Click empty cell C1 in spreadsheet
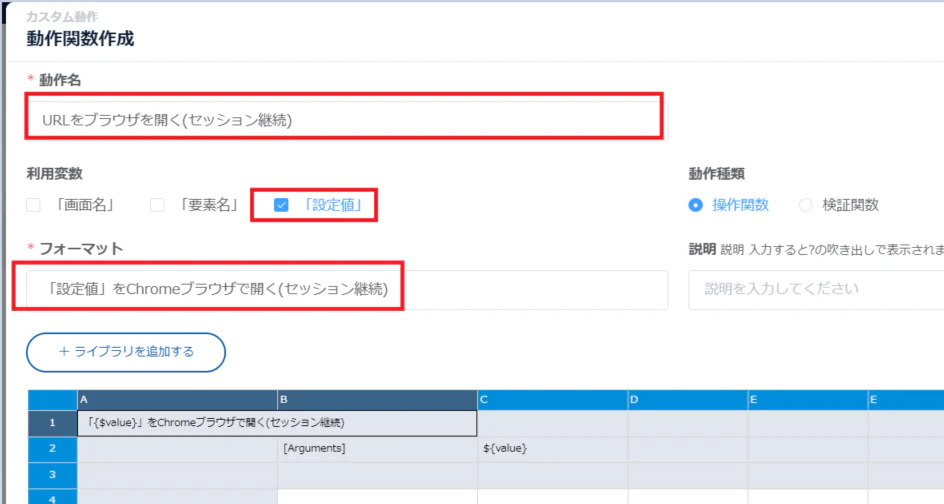The height and width of the screenshot is (504, 944). point(552,423)
